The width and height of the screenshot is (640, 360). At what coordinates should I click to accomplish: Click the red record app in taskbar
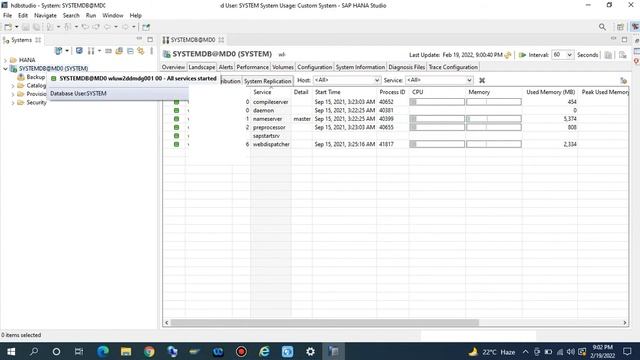(x=241, y=351)
